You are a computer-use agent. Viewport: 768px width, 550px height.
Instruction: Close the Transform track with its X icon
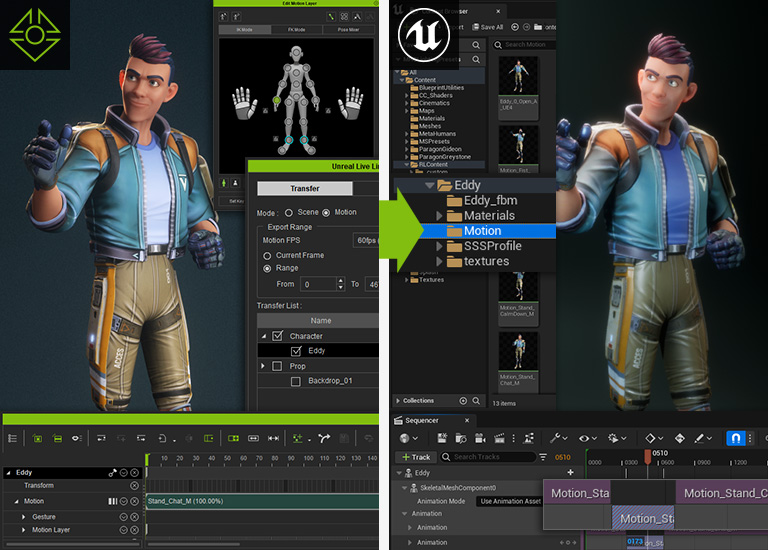tap(134, 486)
